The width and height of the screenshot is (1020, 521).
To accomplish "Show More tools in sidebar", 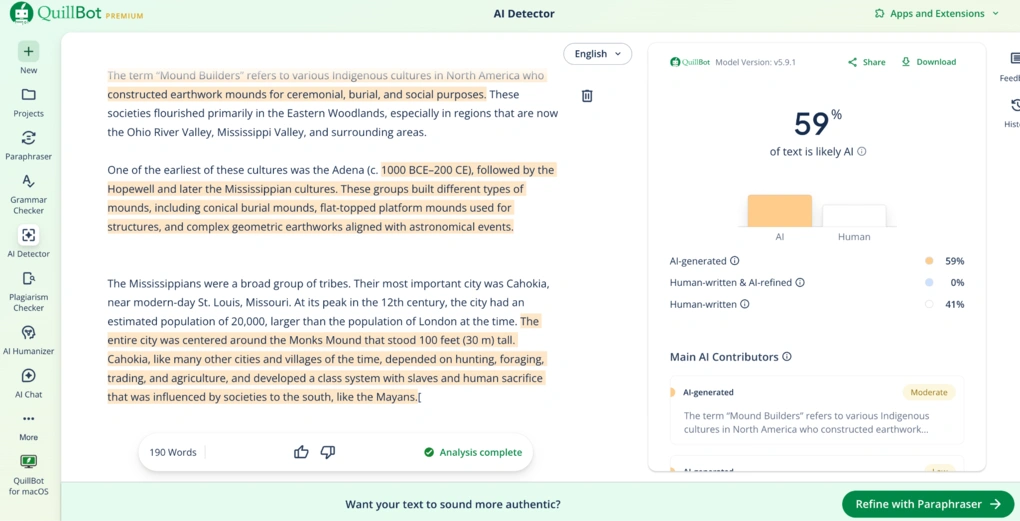I will [x=28, y=426].
